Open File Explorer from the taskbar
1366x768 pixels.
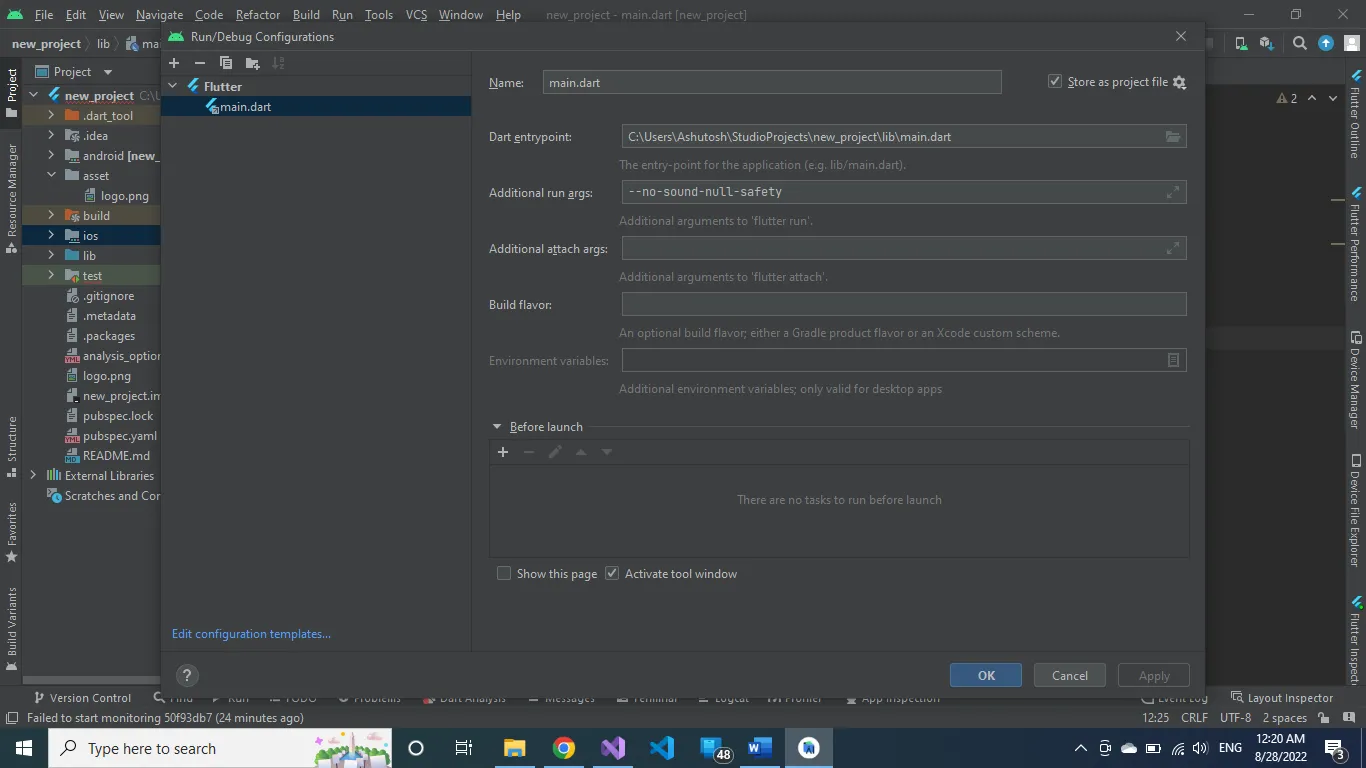coord(515,748)
